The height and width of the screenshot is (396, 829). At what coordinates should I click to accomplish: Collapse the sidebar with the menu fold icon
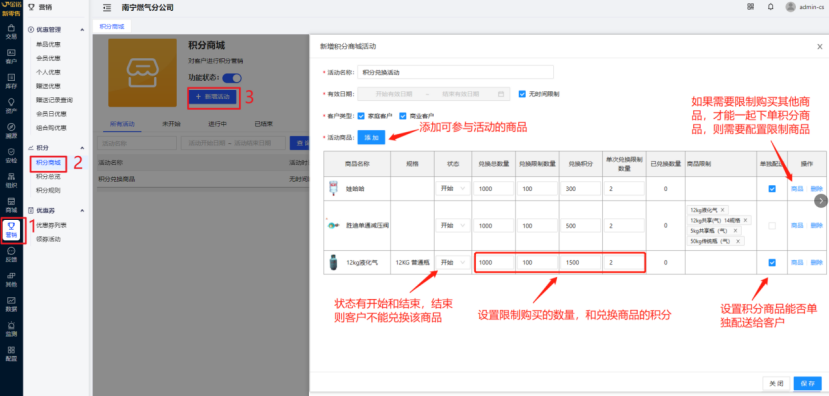107,7
